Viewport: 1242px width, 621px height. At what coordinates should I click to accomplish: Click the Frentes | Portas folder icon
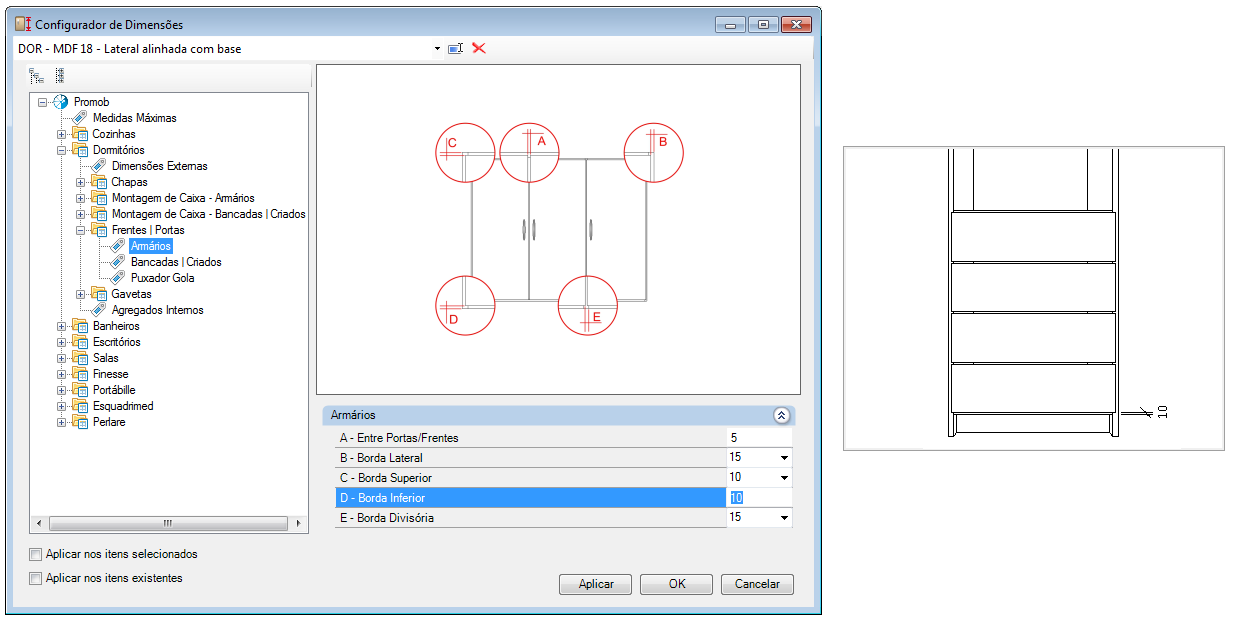(x=100, y=230)
